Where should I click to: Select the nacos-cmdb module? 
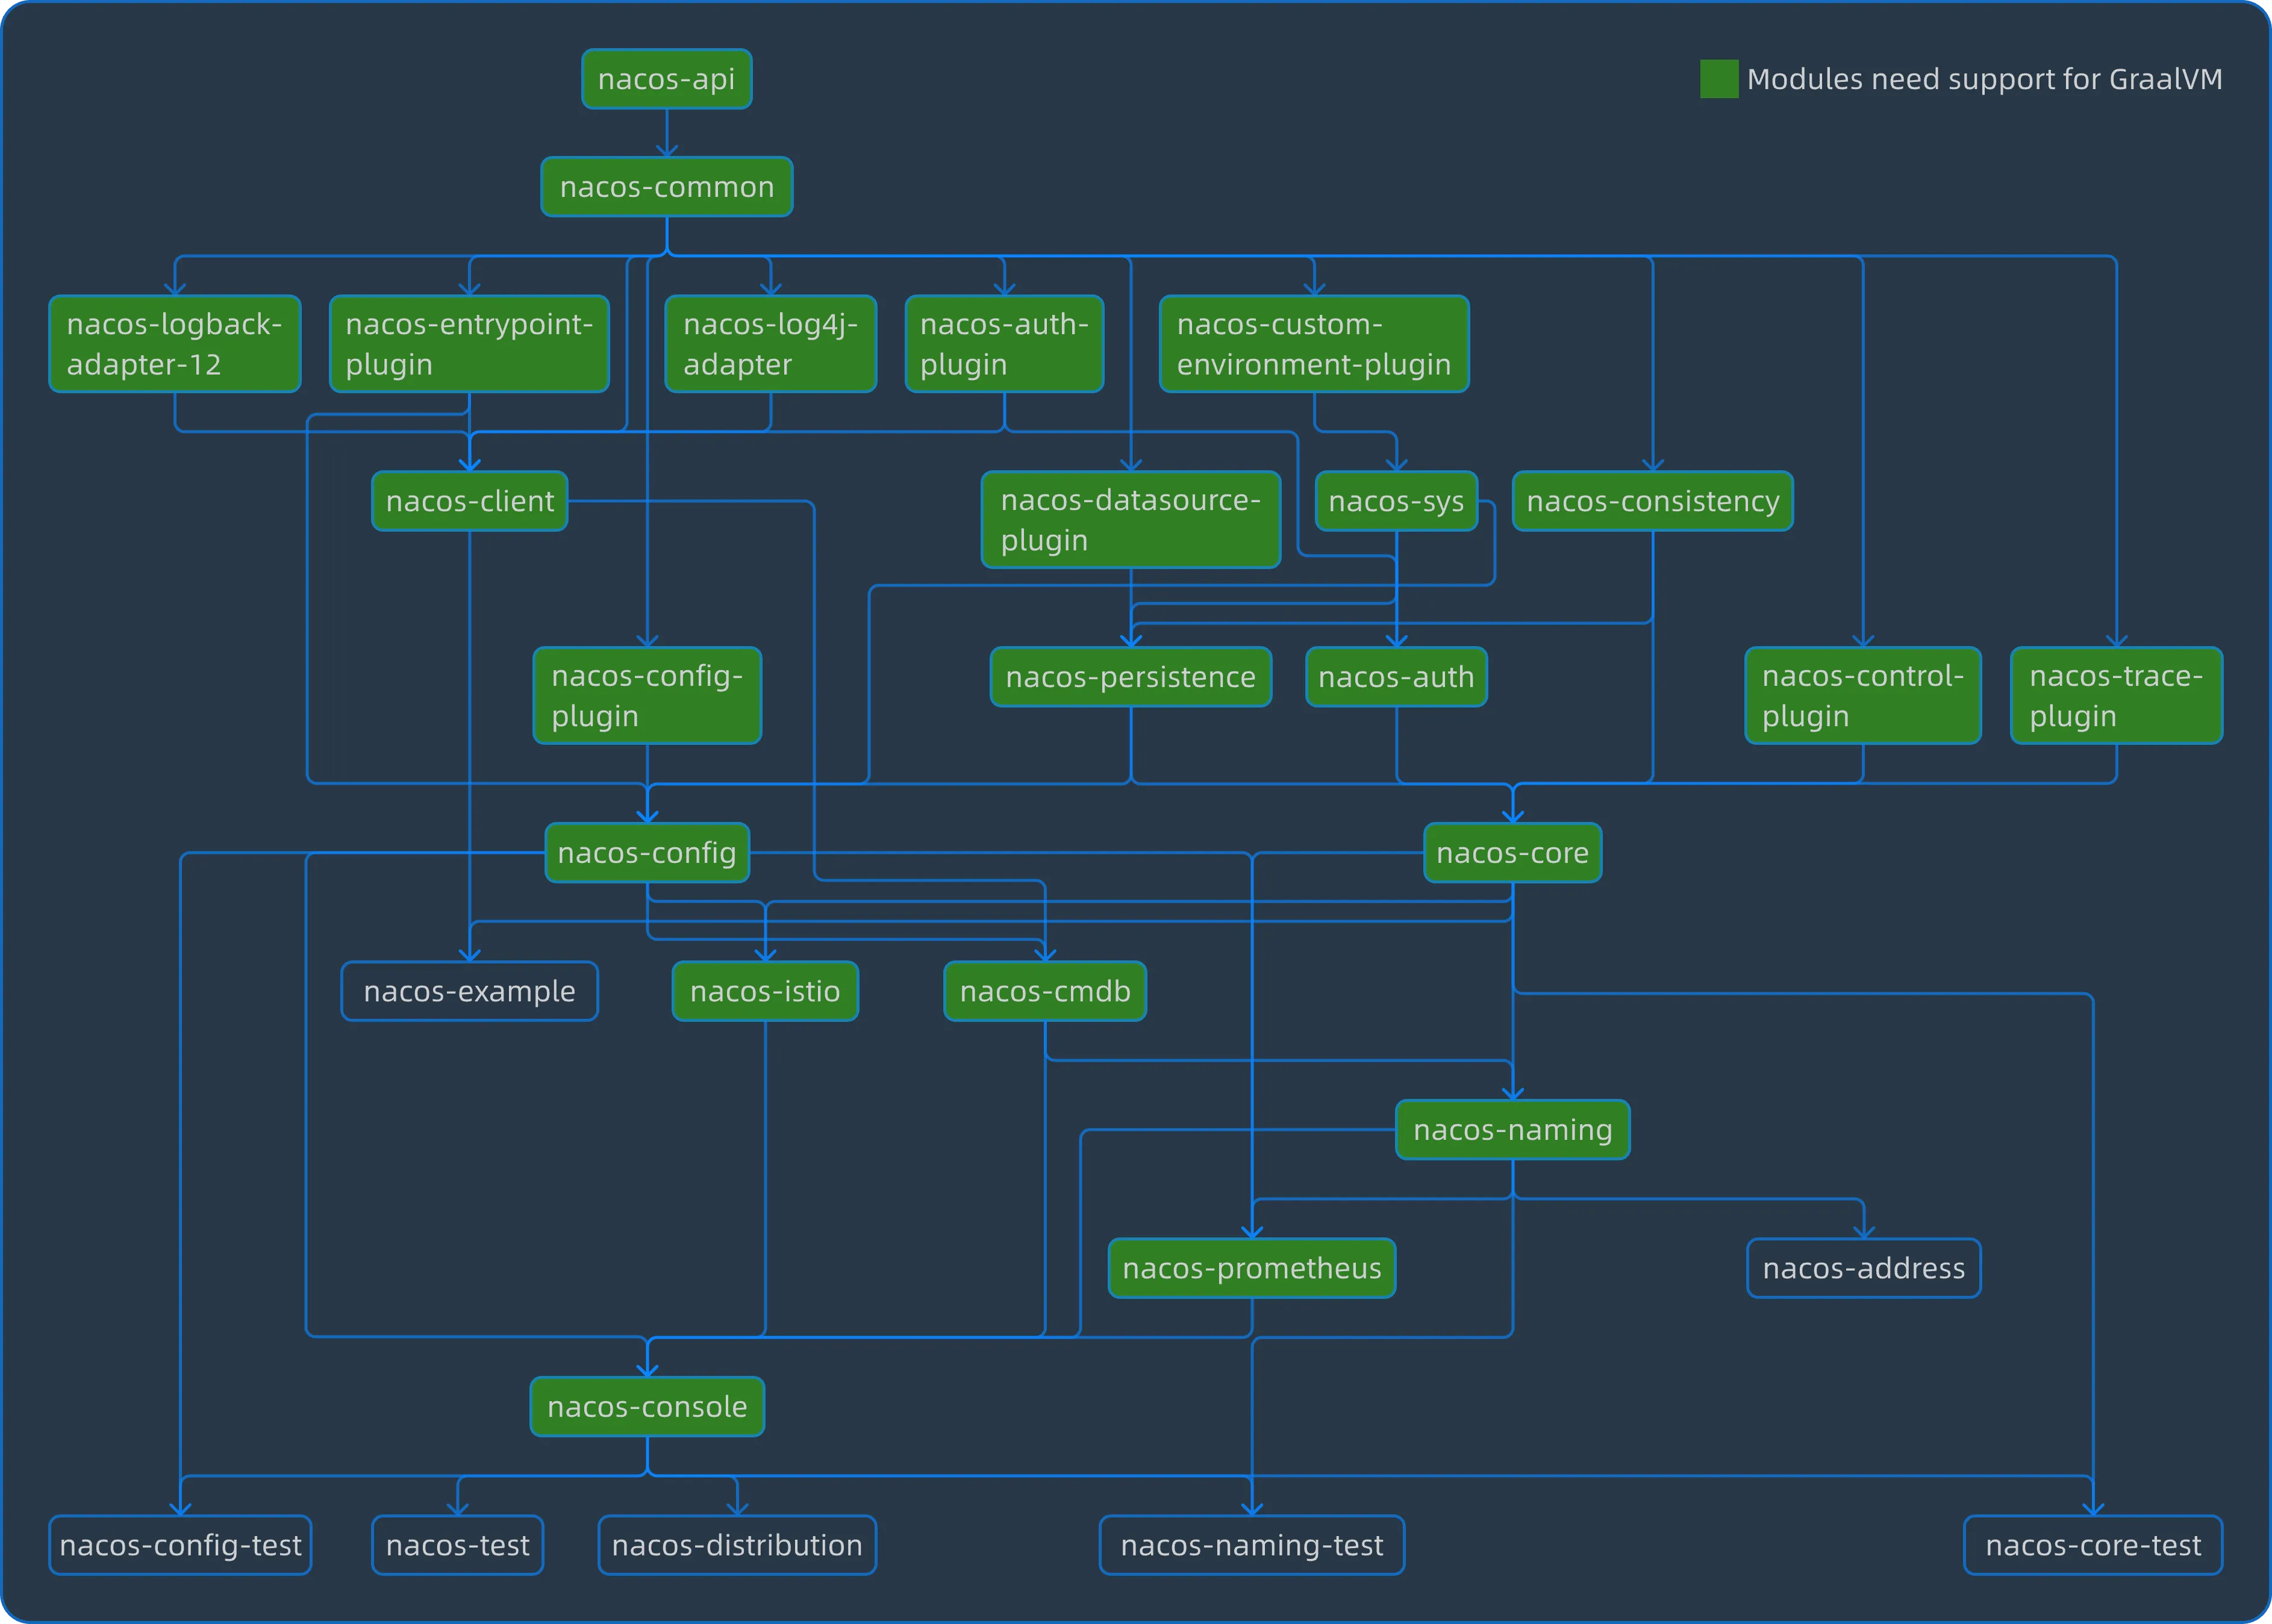coord(1045,991)
